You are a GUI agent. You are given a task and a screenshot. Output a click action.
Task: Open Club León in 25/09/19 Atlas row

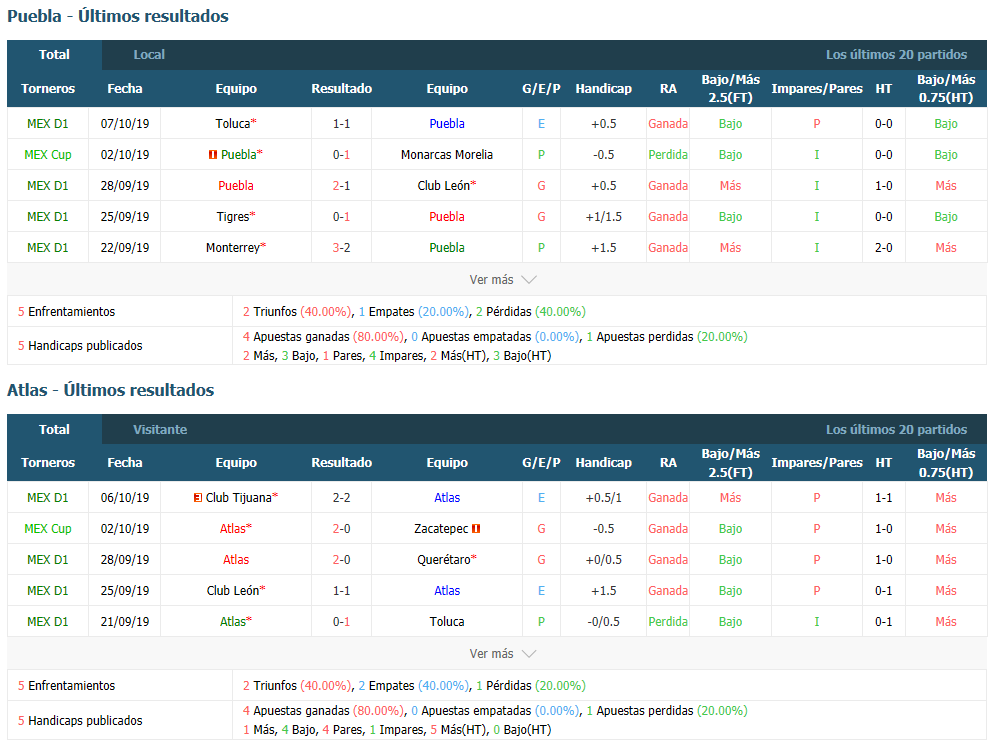tap(233, 591)
